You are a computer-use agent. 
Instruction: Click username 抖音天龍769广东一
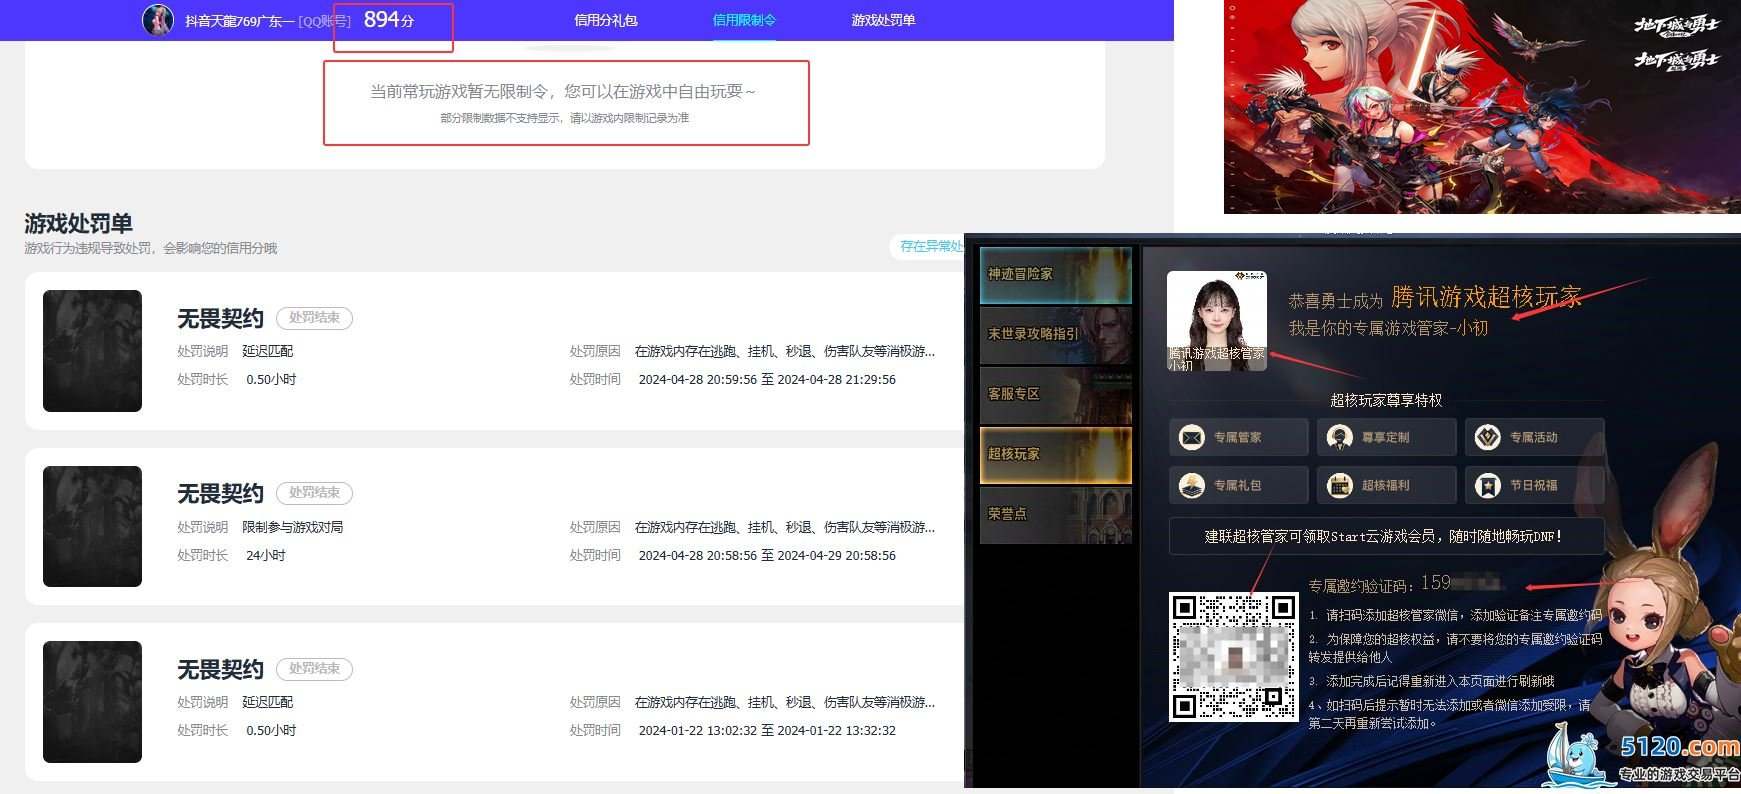point(239,21)
